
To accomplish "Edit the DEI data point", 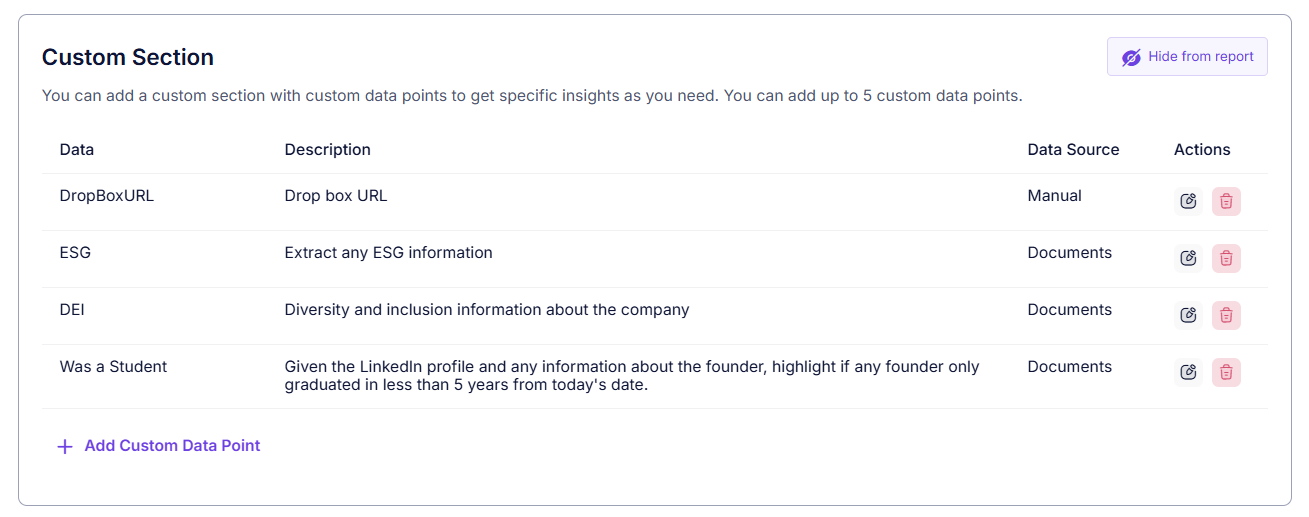I will click(x=1188, y=315).
